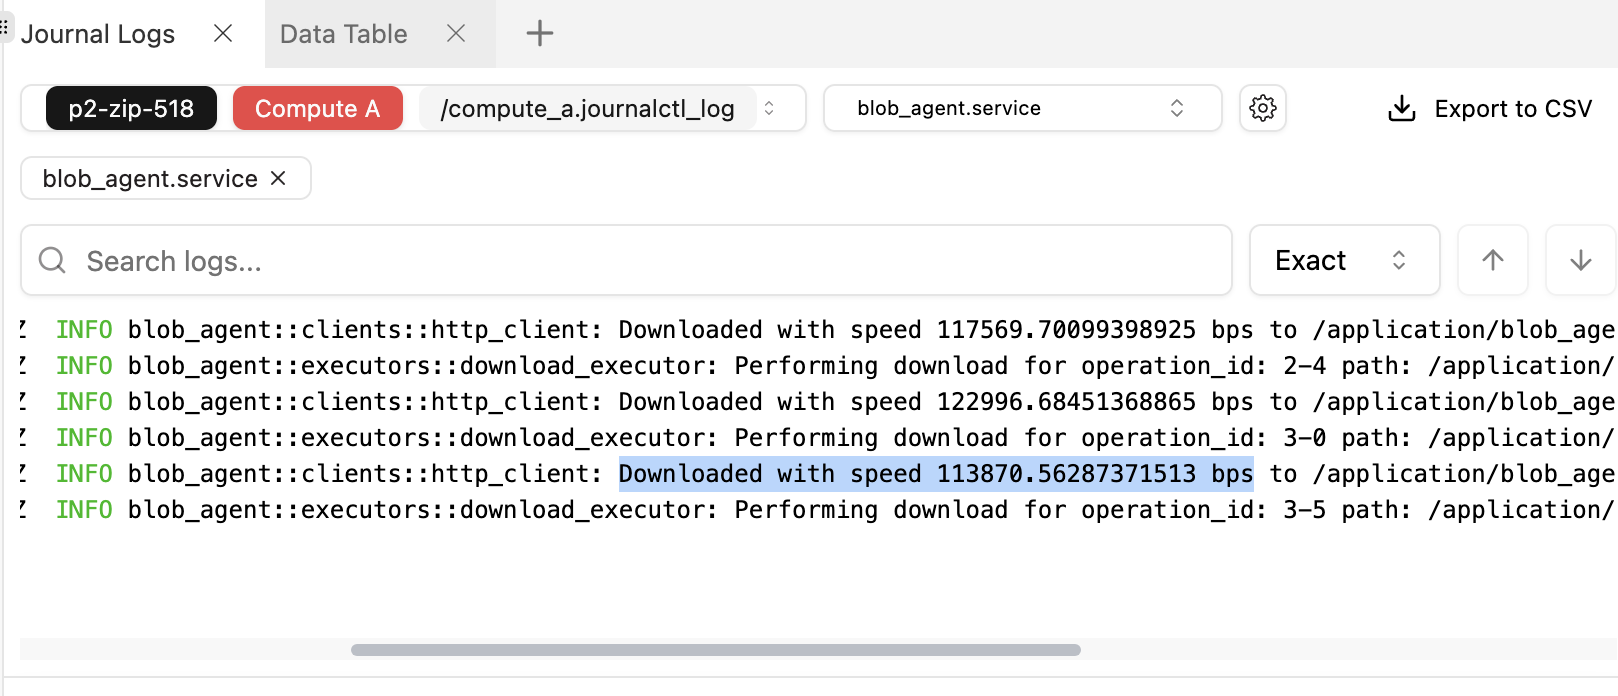Click the Export to CSV download icon

tap(1402, 108)
